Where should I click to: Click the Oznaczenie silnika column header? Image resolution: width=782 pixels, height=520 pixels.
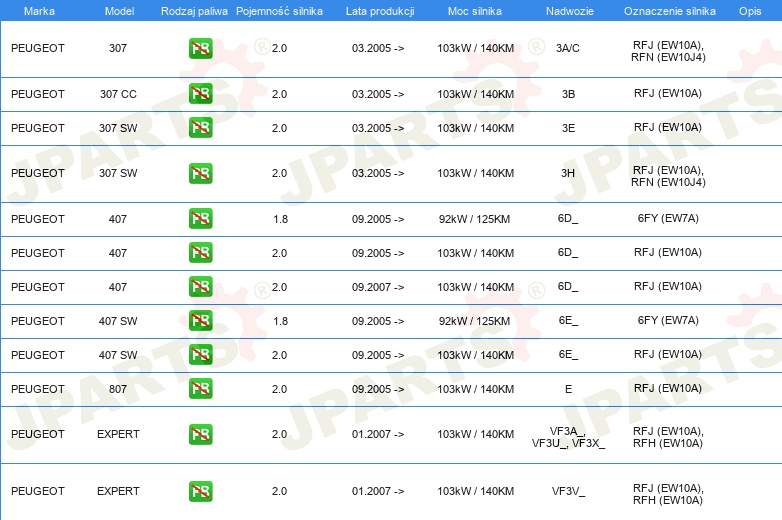tap(670, 11)
